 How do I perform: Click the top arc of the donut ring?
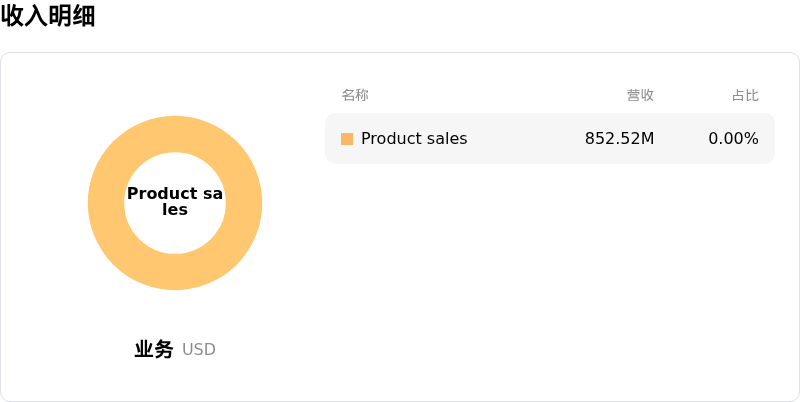click(x=175, y=134)
